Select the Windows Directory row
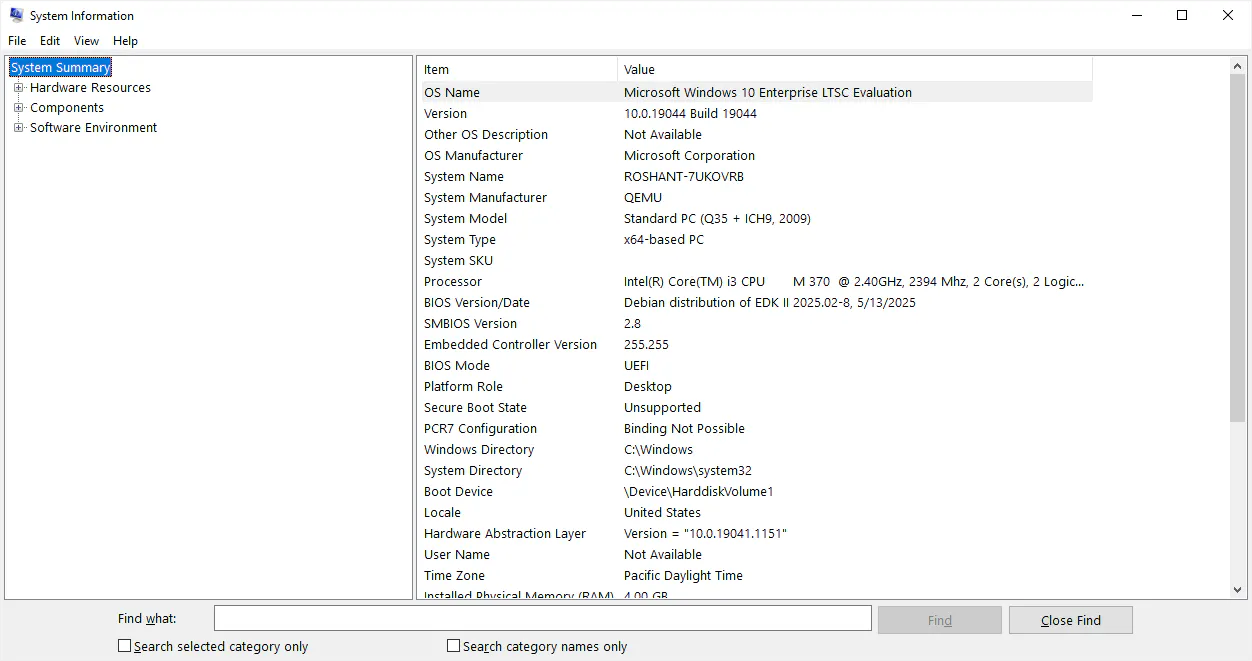The image size is (1252, 661). (x=755, y=449)
